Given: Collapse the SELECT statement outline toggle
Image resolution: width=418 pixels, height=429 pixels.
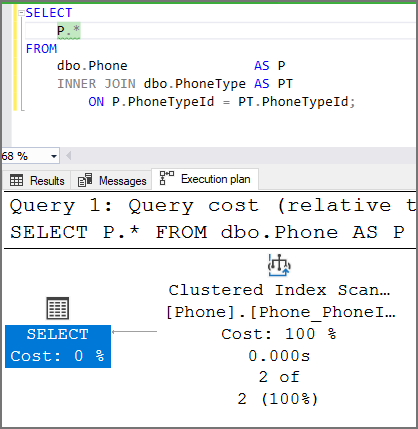Looking at the screenshot, I should click(x=21, y=13).
